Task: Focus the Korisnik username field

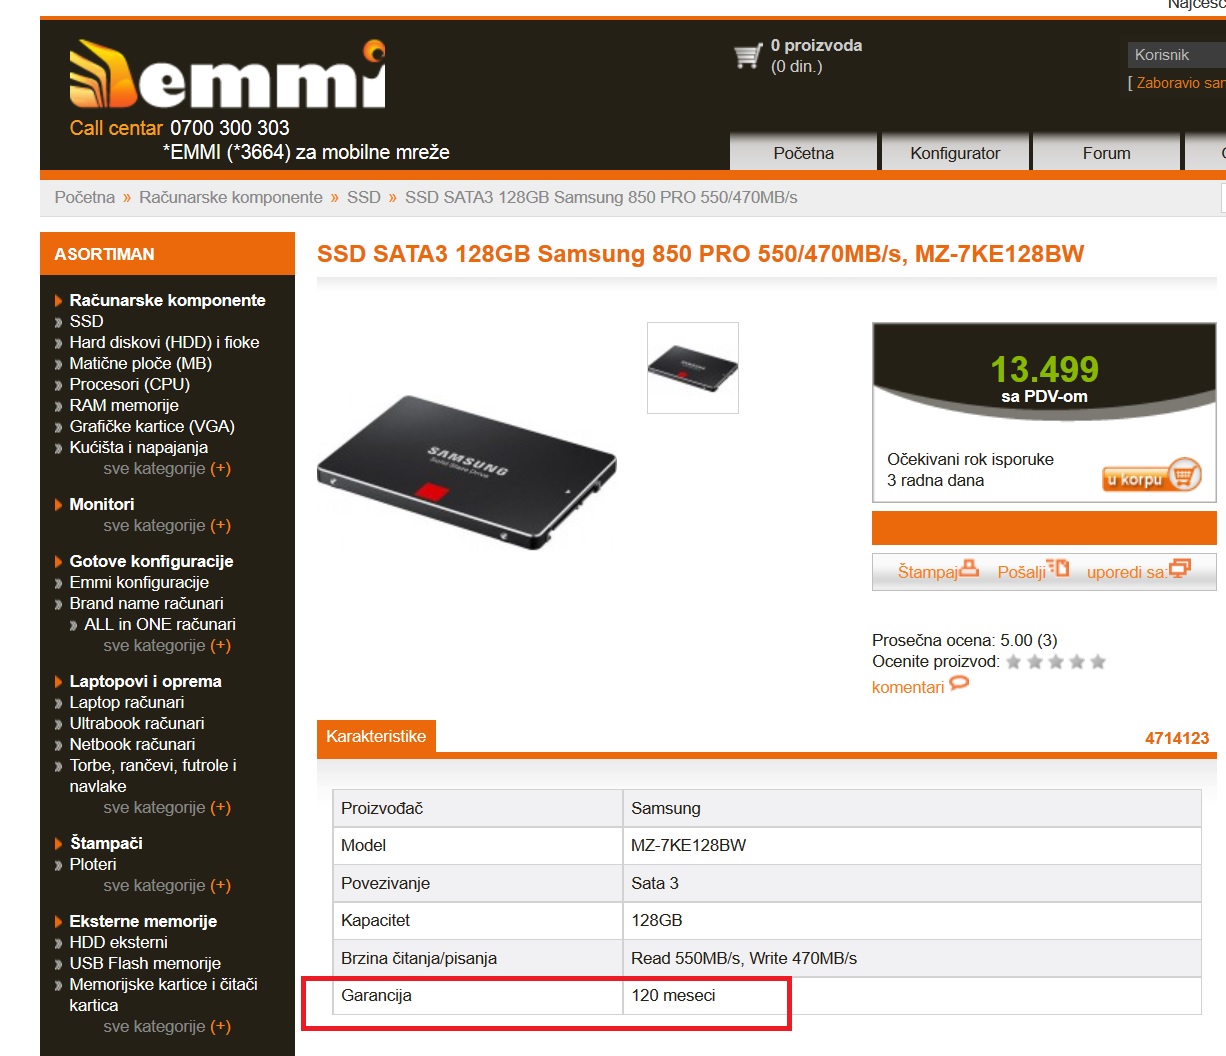Action: pyautogui.click(x=1177, y=55)
